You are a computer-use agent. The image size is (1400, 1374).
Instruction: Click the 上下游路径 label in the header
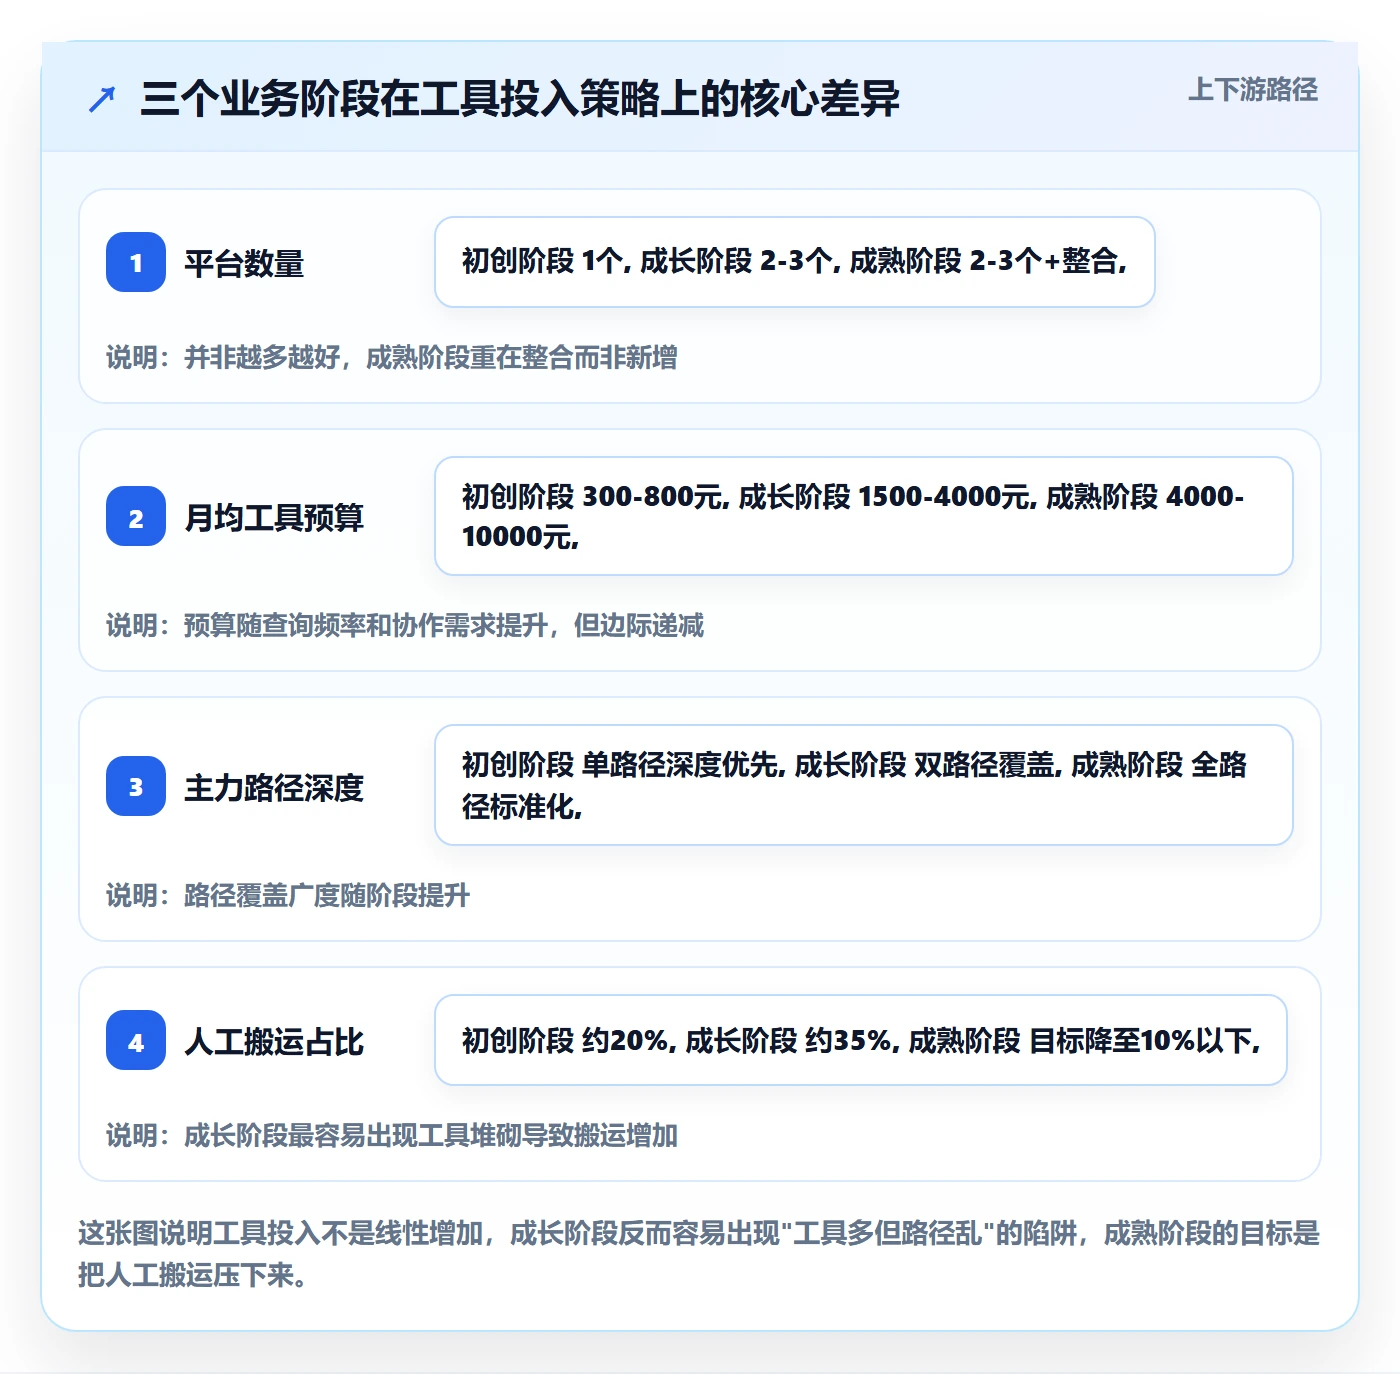coord(1253,90)
